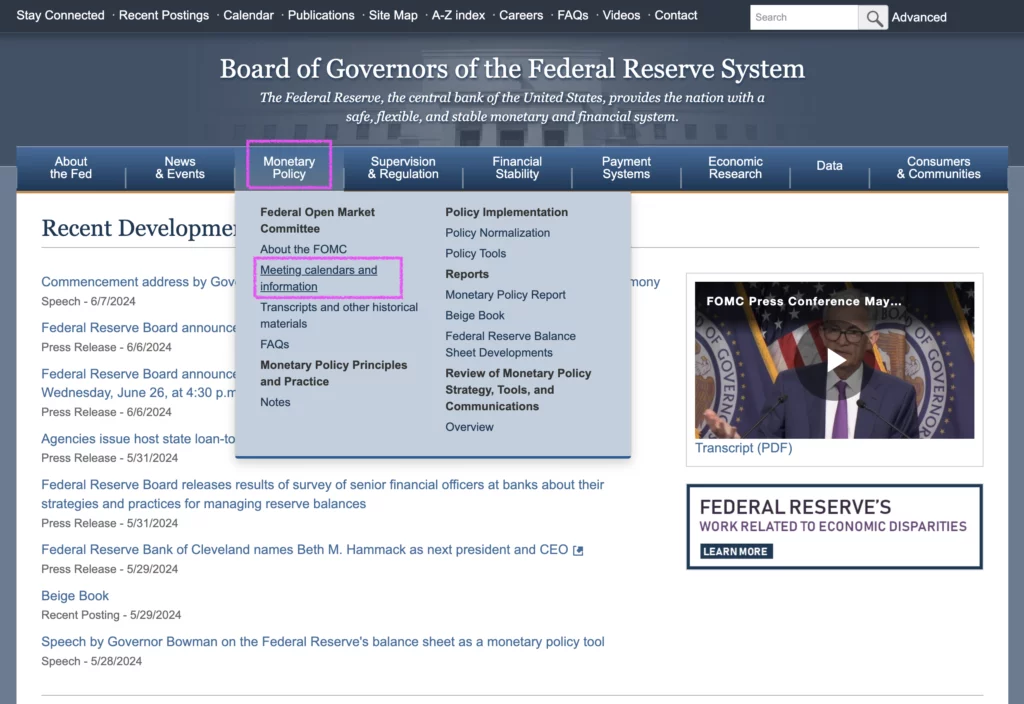Switch to the About the Fed tab
This screenshot has width=1024, height=704.
pyautogui.click(x=70, y=166)
